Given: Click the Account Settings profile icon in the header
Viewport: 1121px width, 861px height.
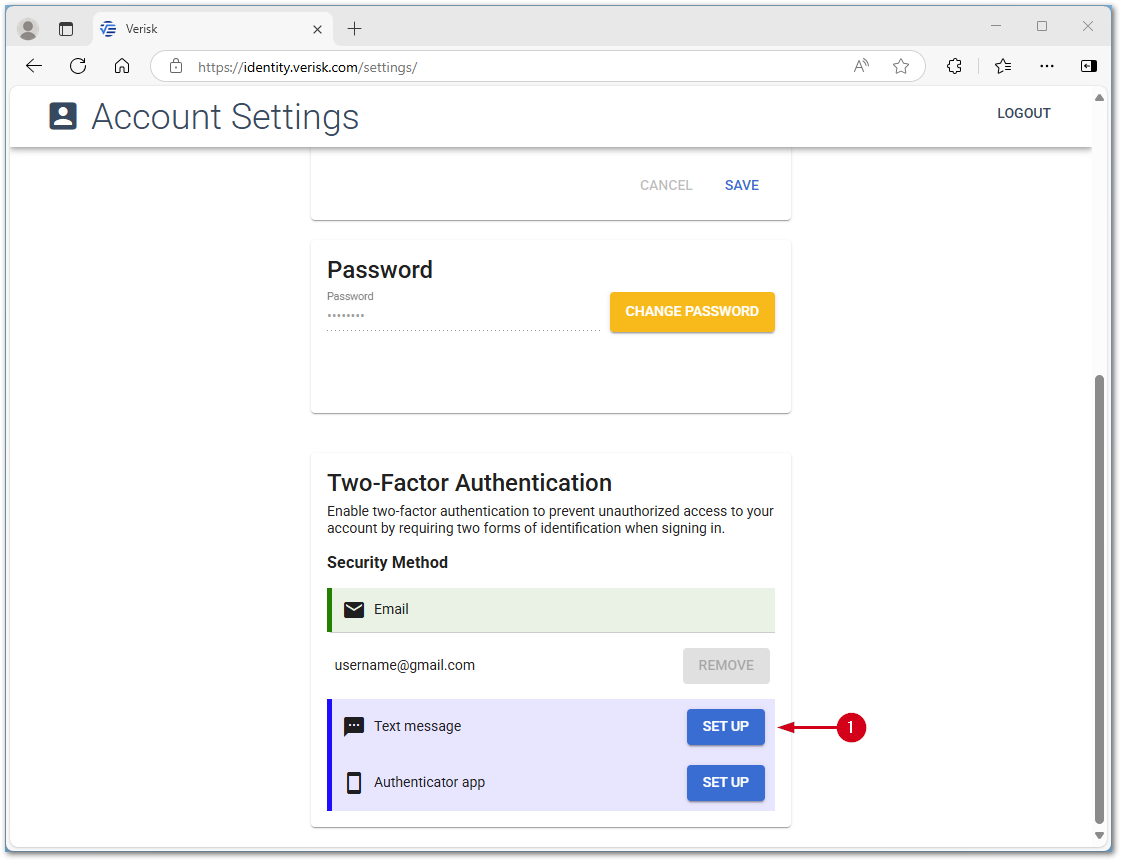Looking at the screenshot, I should [62, 116].
